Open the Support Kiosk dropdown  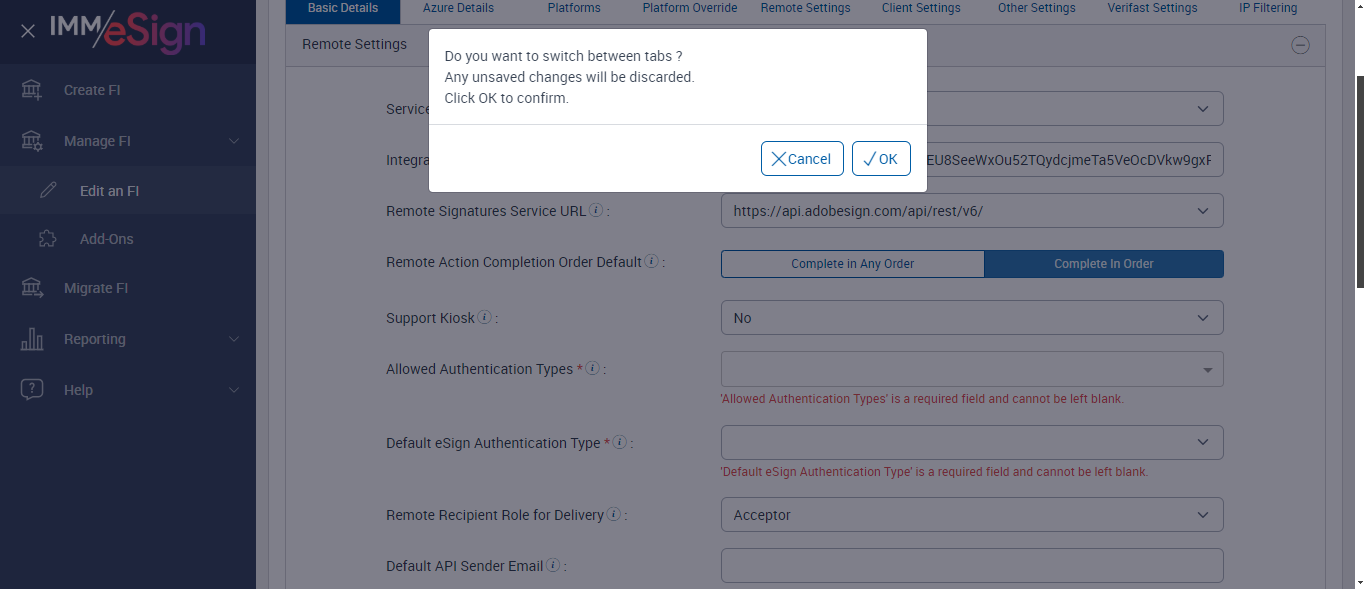[971, 318]
